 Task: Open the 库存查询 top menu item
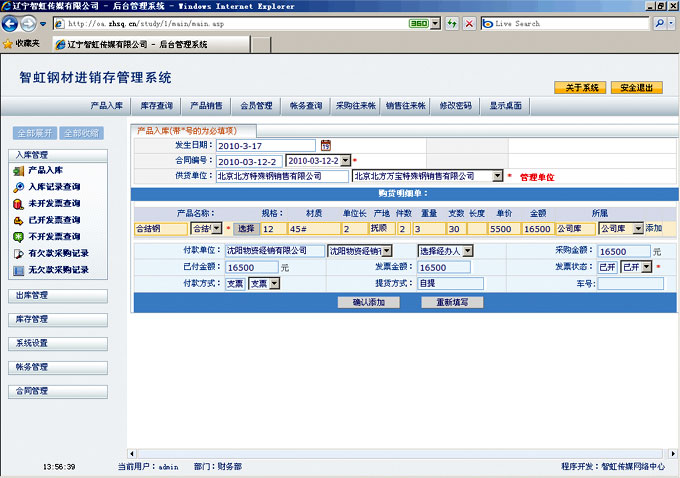tap(156, 105)
